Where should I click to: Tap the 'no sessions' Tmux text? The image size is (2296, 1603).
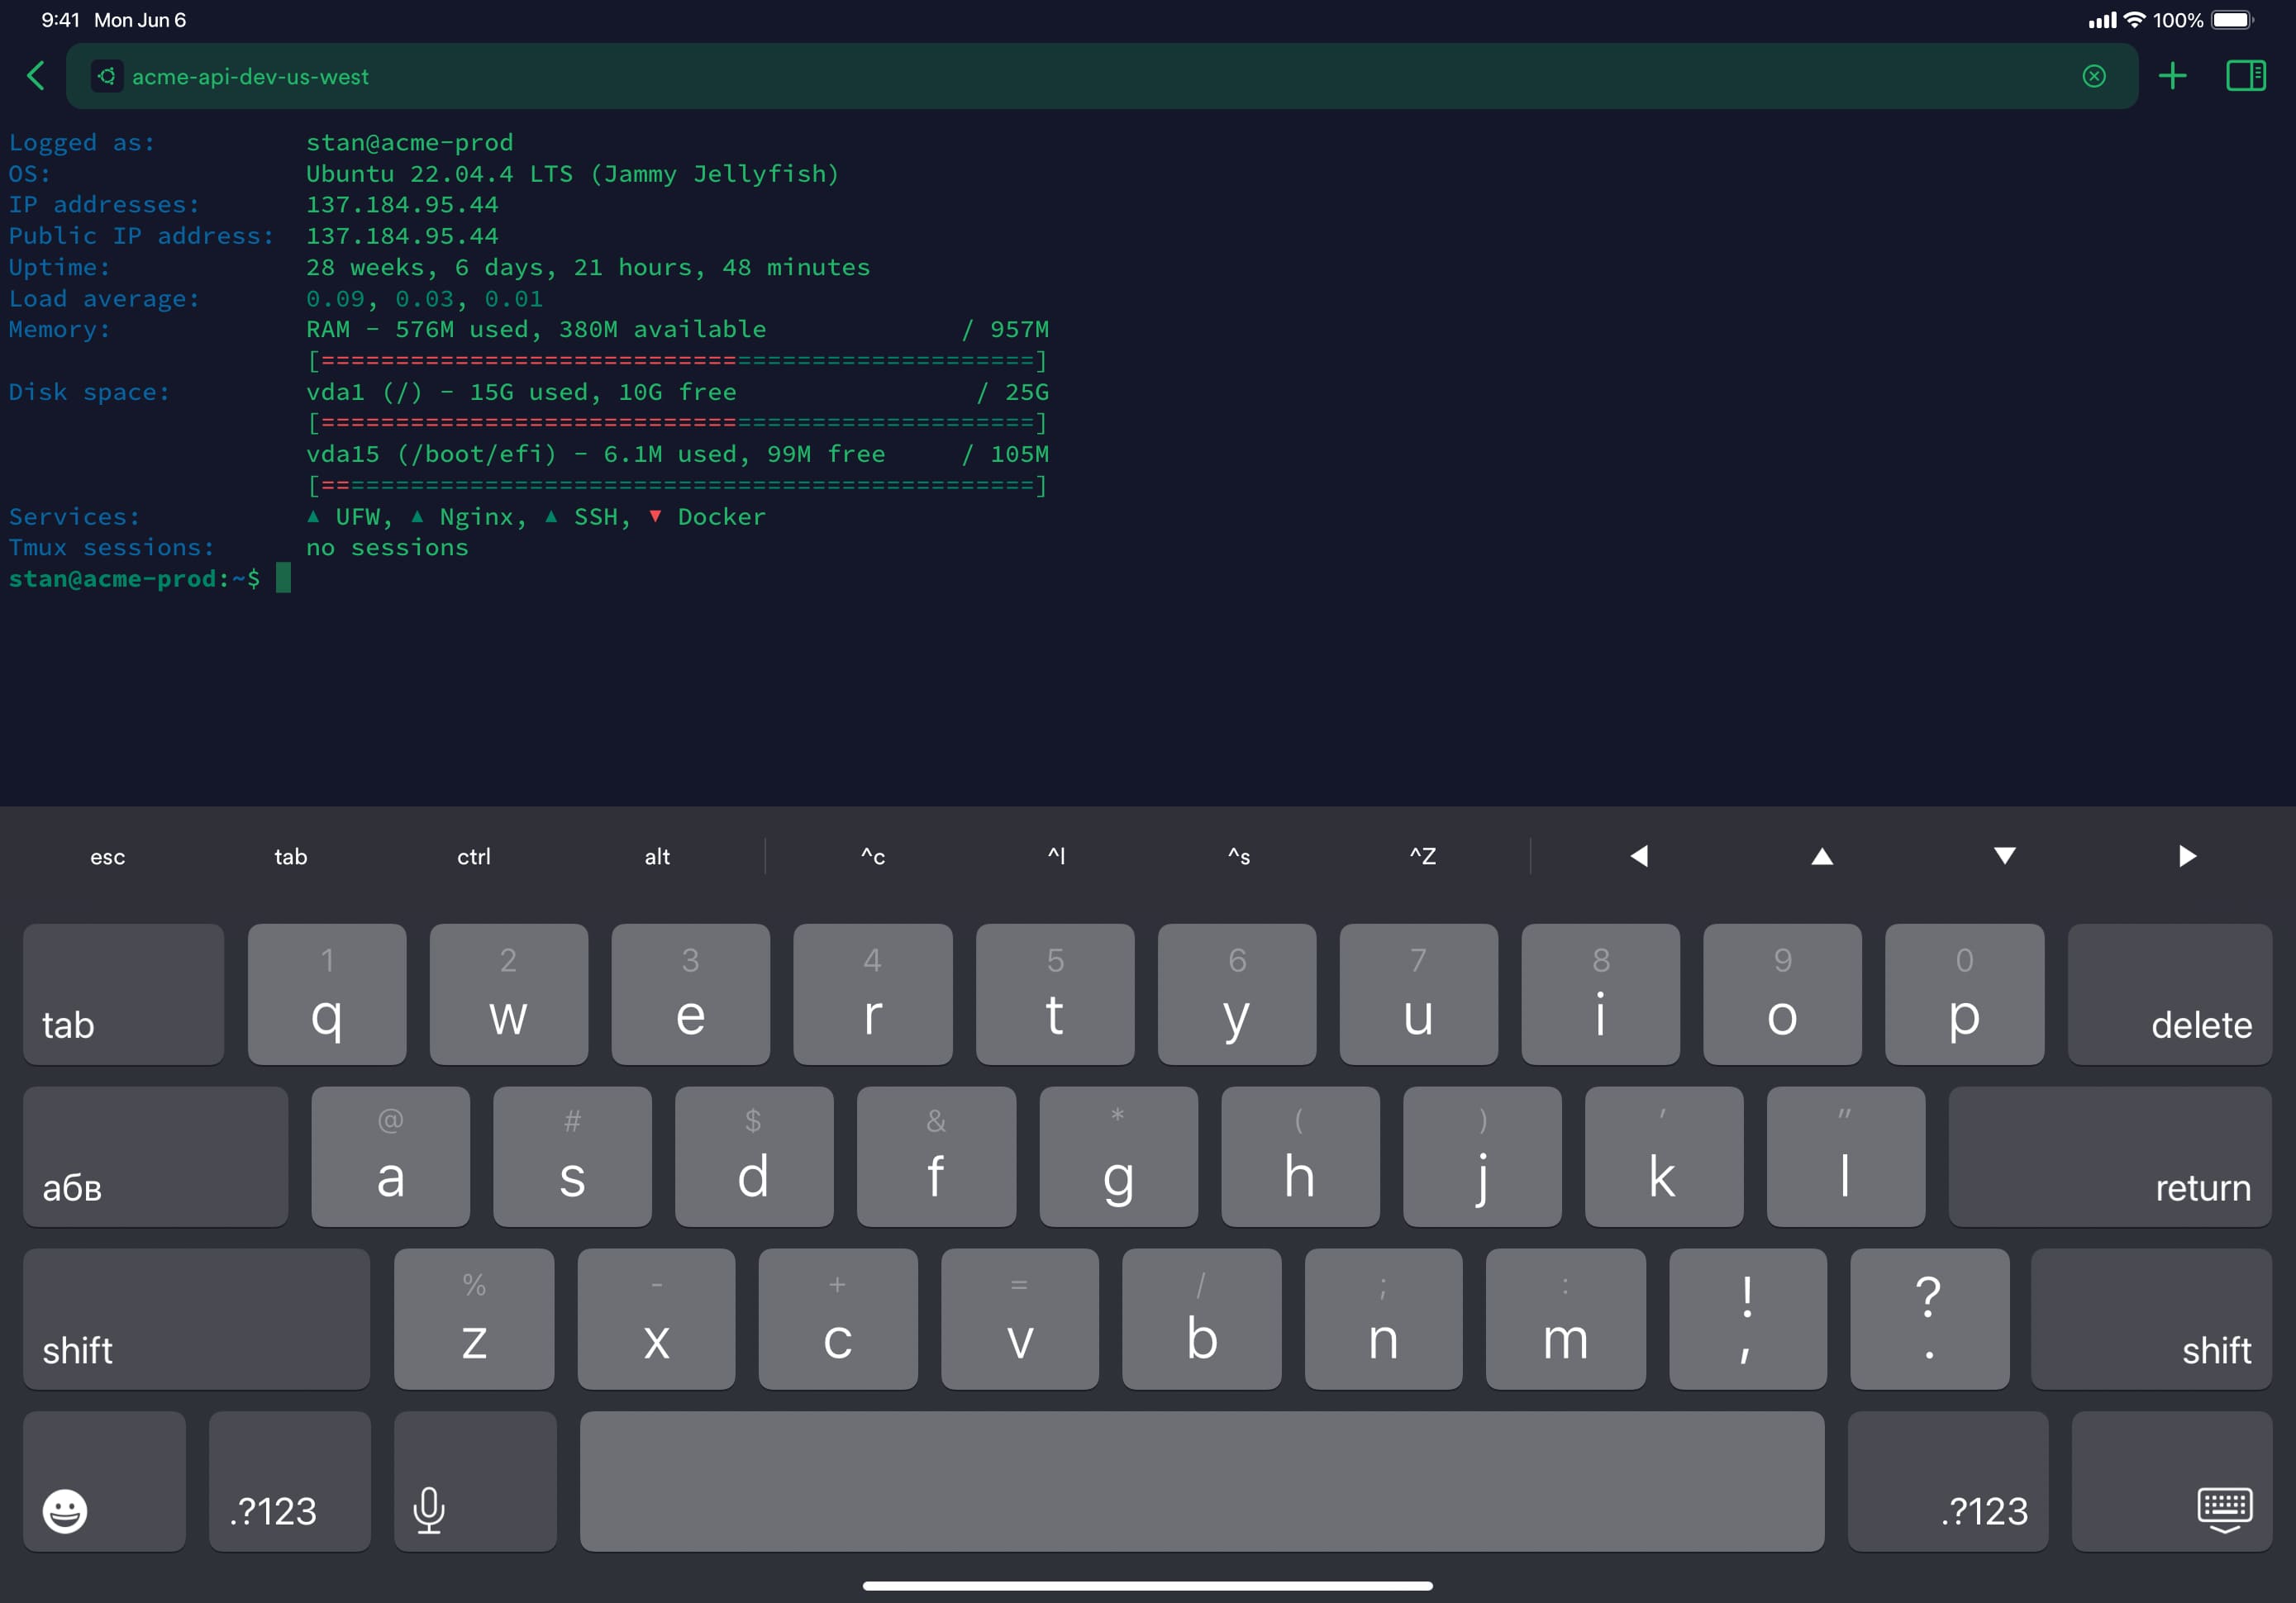[x=387, y=547]
